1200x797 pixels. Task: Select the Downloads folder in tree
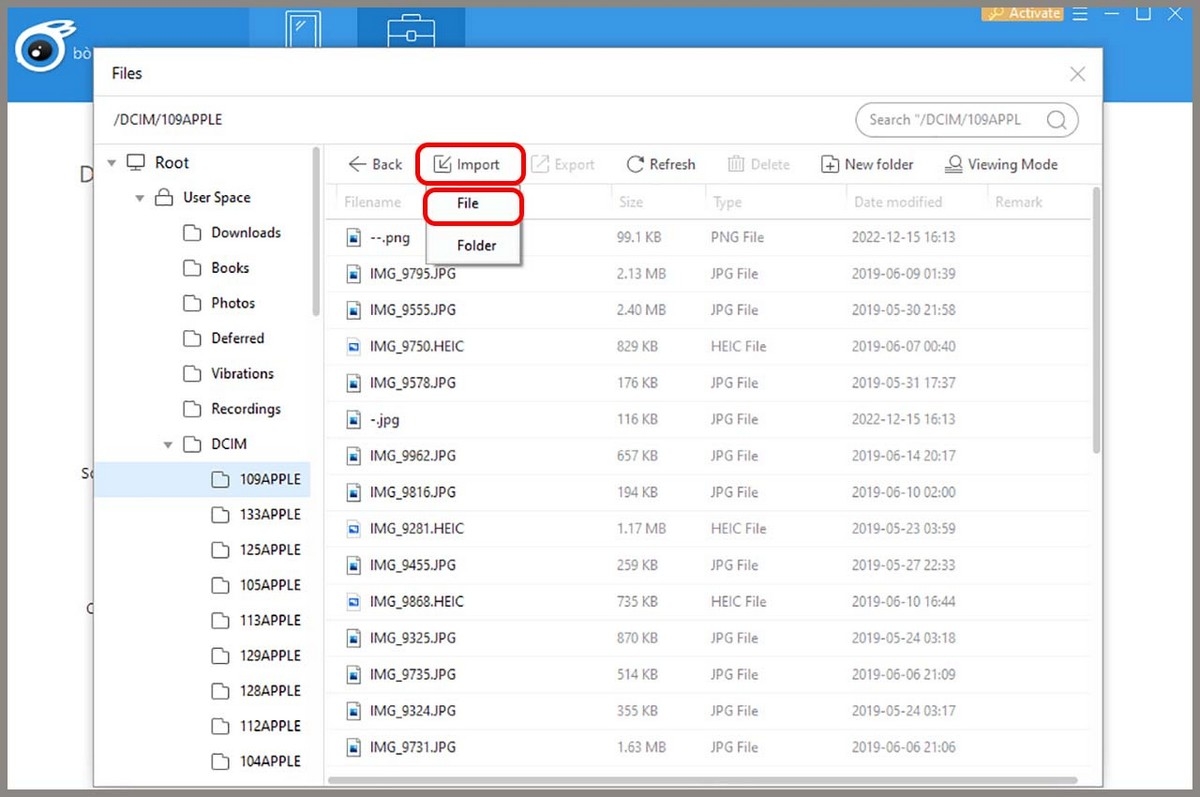click(x=245, y=233)
